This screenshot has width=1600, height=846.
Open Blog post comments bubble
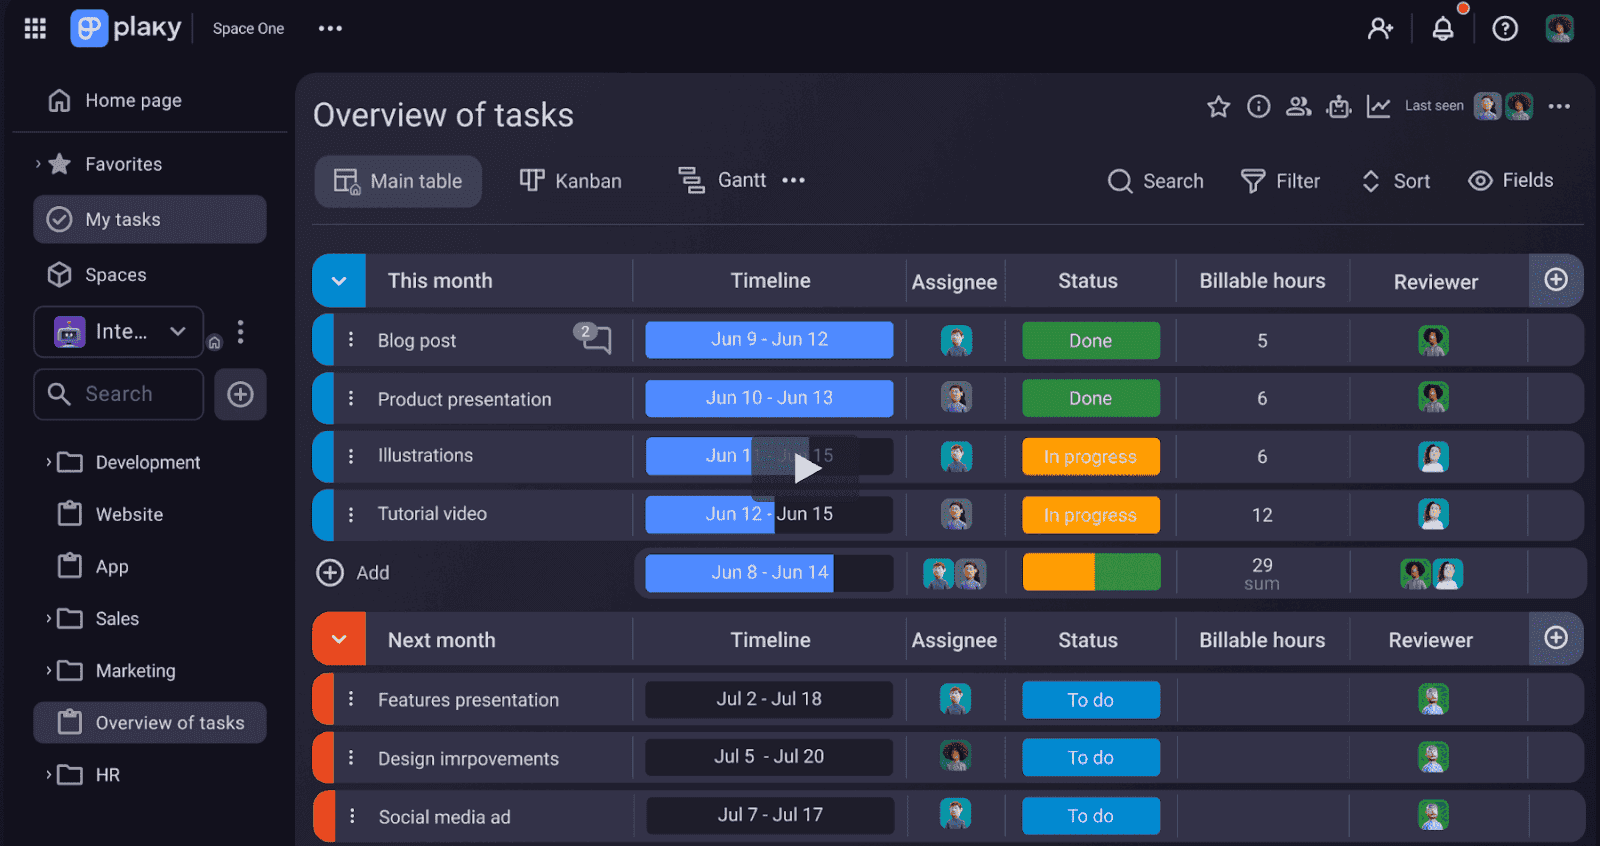pyautogui.click(x=593, y=338)
